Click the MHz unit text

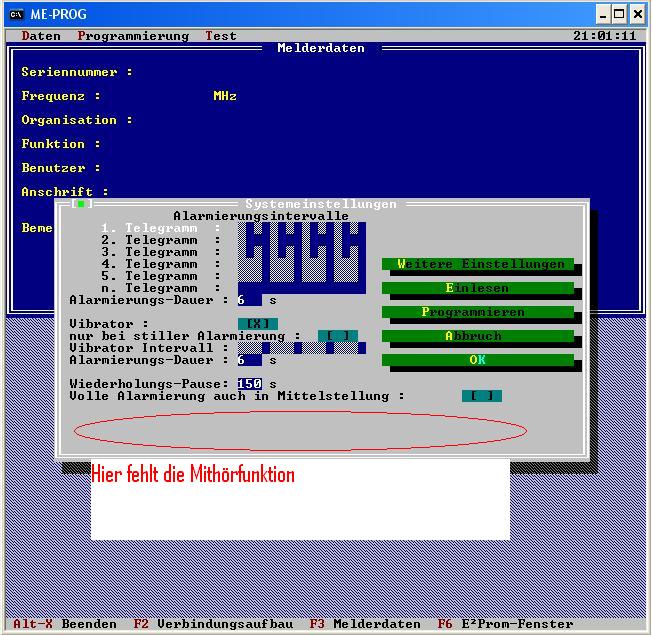pyautogui.click(x=225, y=96)
